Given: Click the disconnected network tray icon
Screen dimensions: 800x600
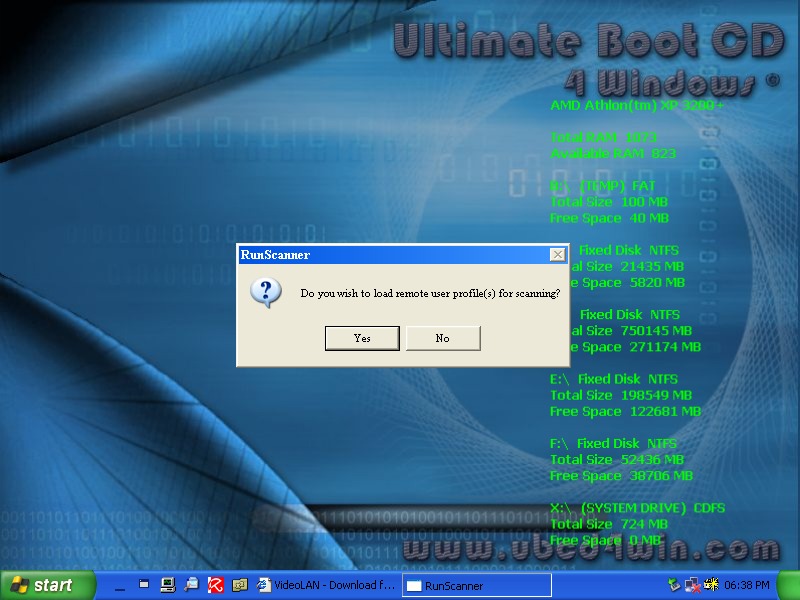Looking at the screenshot, I should pos(694,585).
